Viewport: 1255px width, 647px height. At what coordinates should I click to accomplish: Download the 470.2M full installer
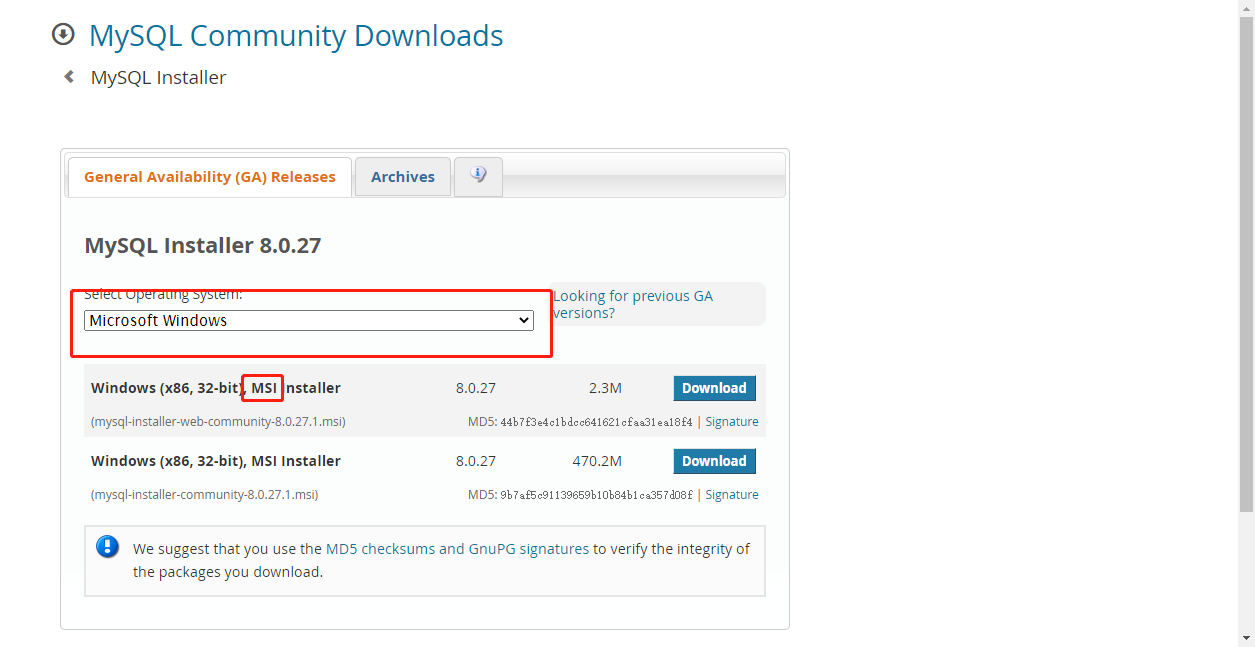pos(714,461)
